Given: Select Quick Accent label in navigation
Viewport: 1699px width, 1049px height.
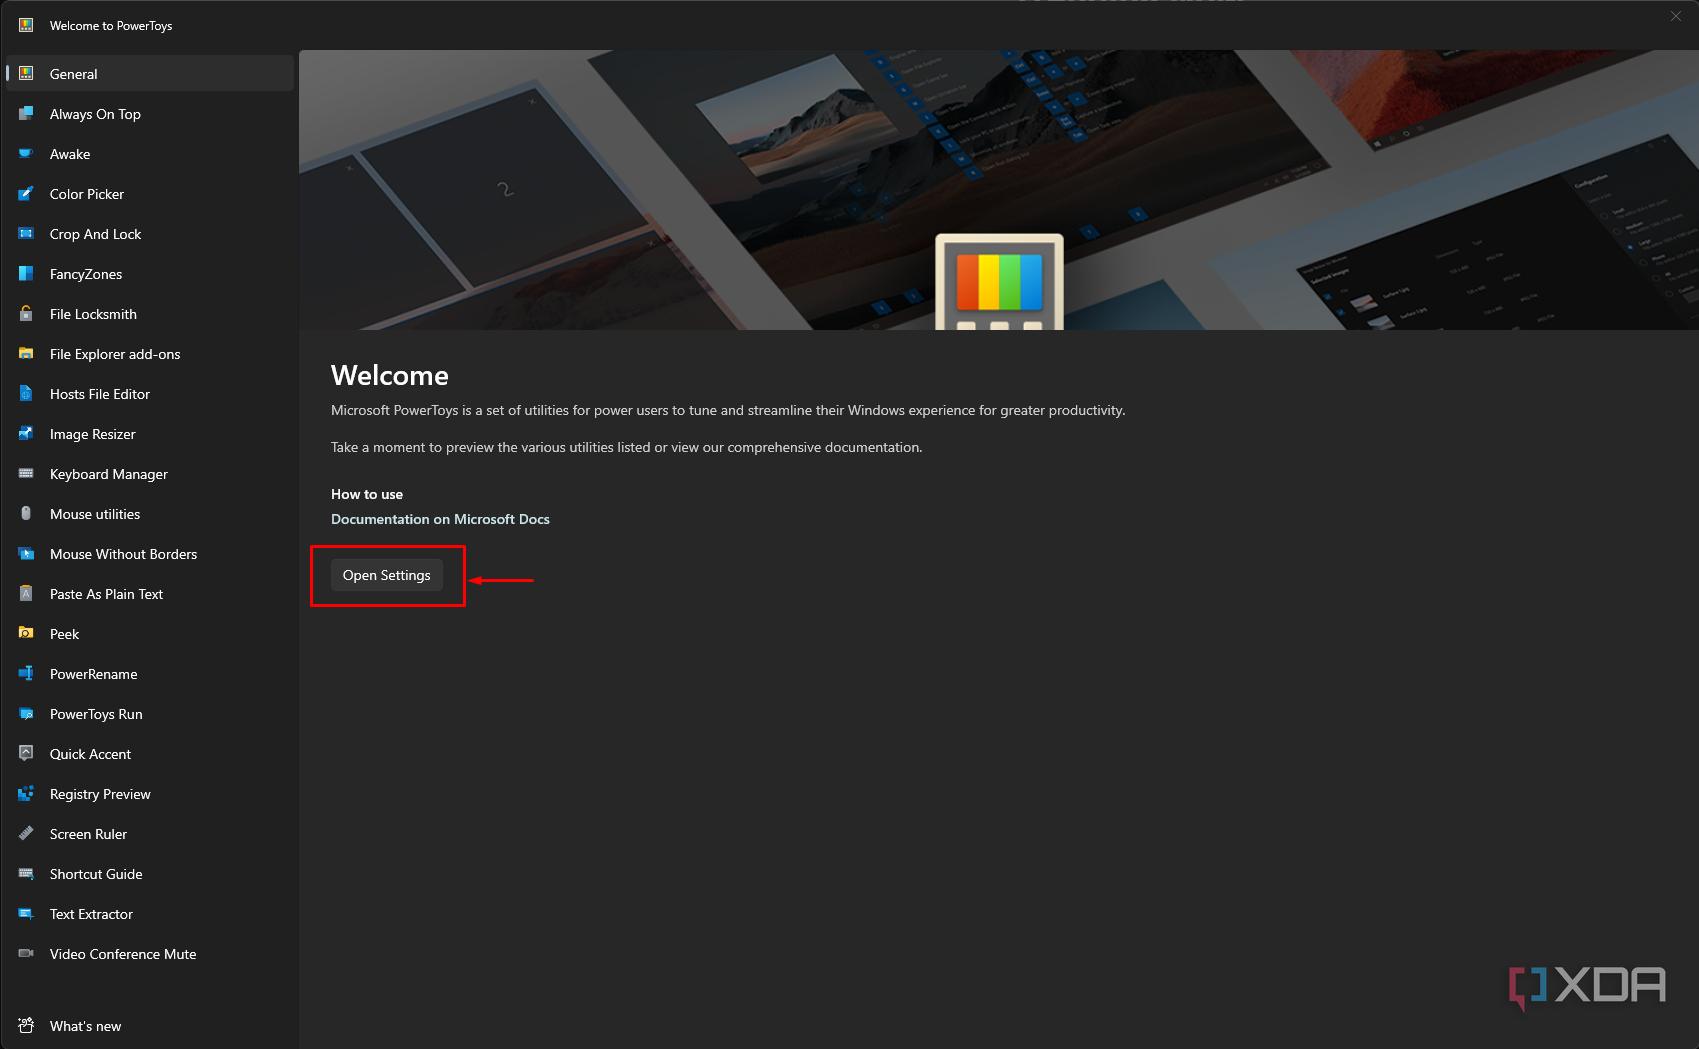Looking at the screenshot, I should tap(90, 754).
